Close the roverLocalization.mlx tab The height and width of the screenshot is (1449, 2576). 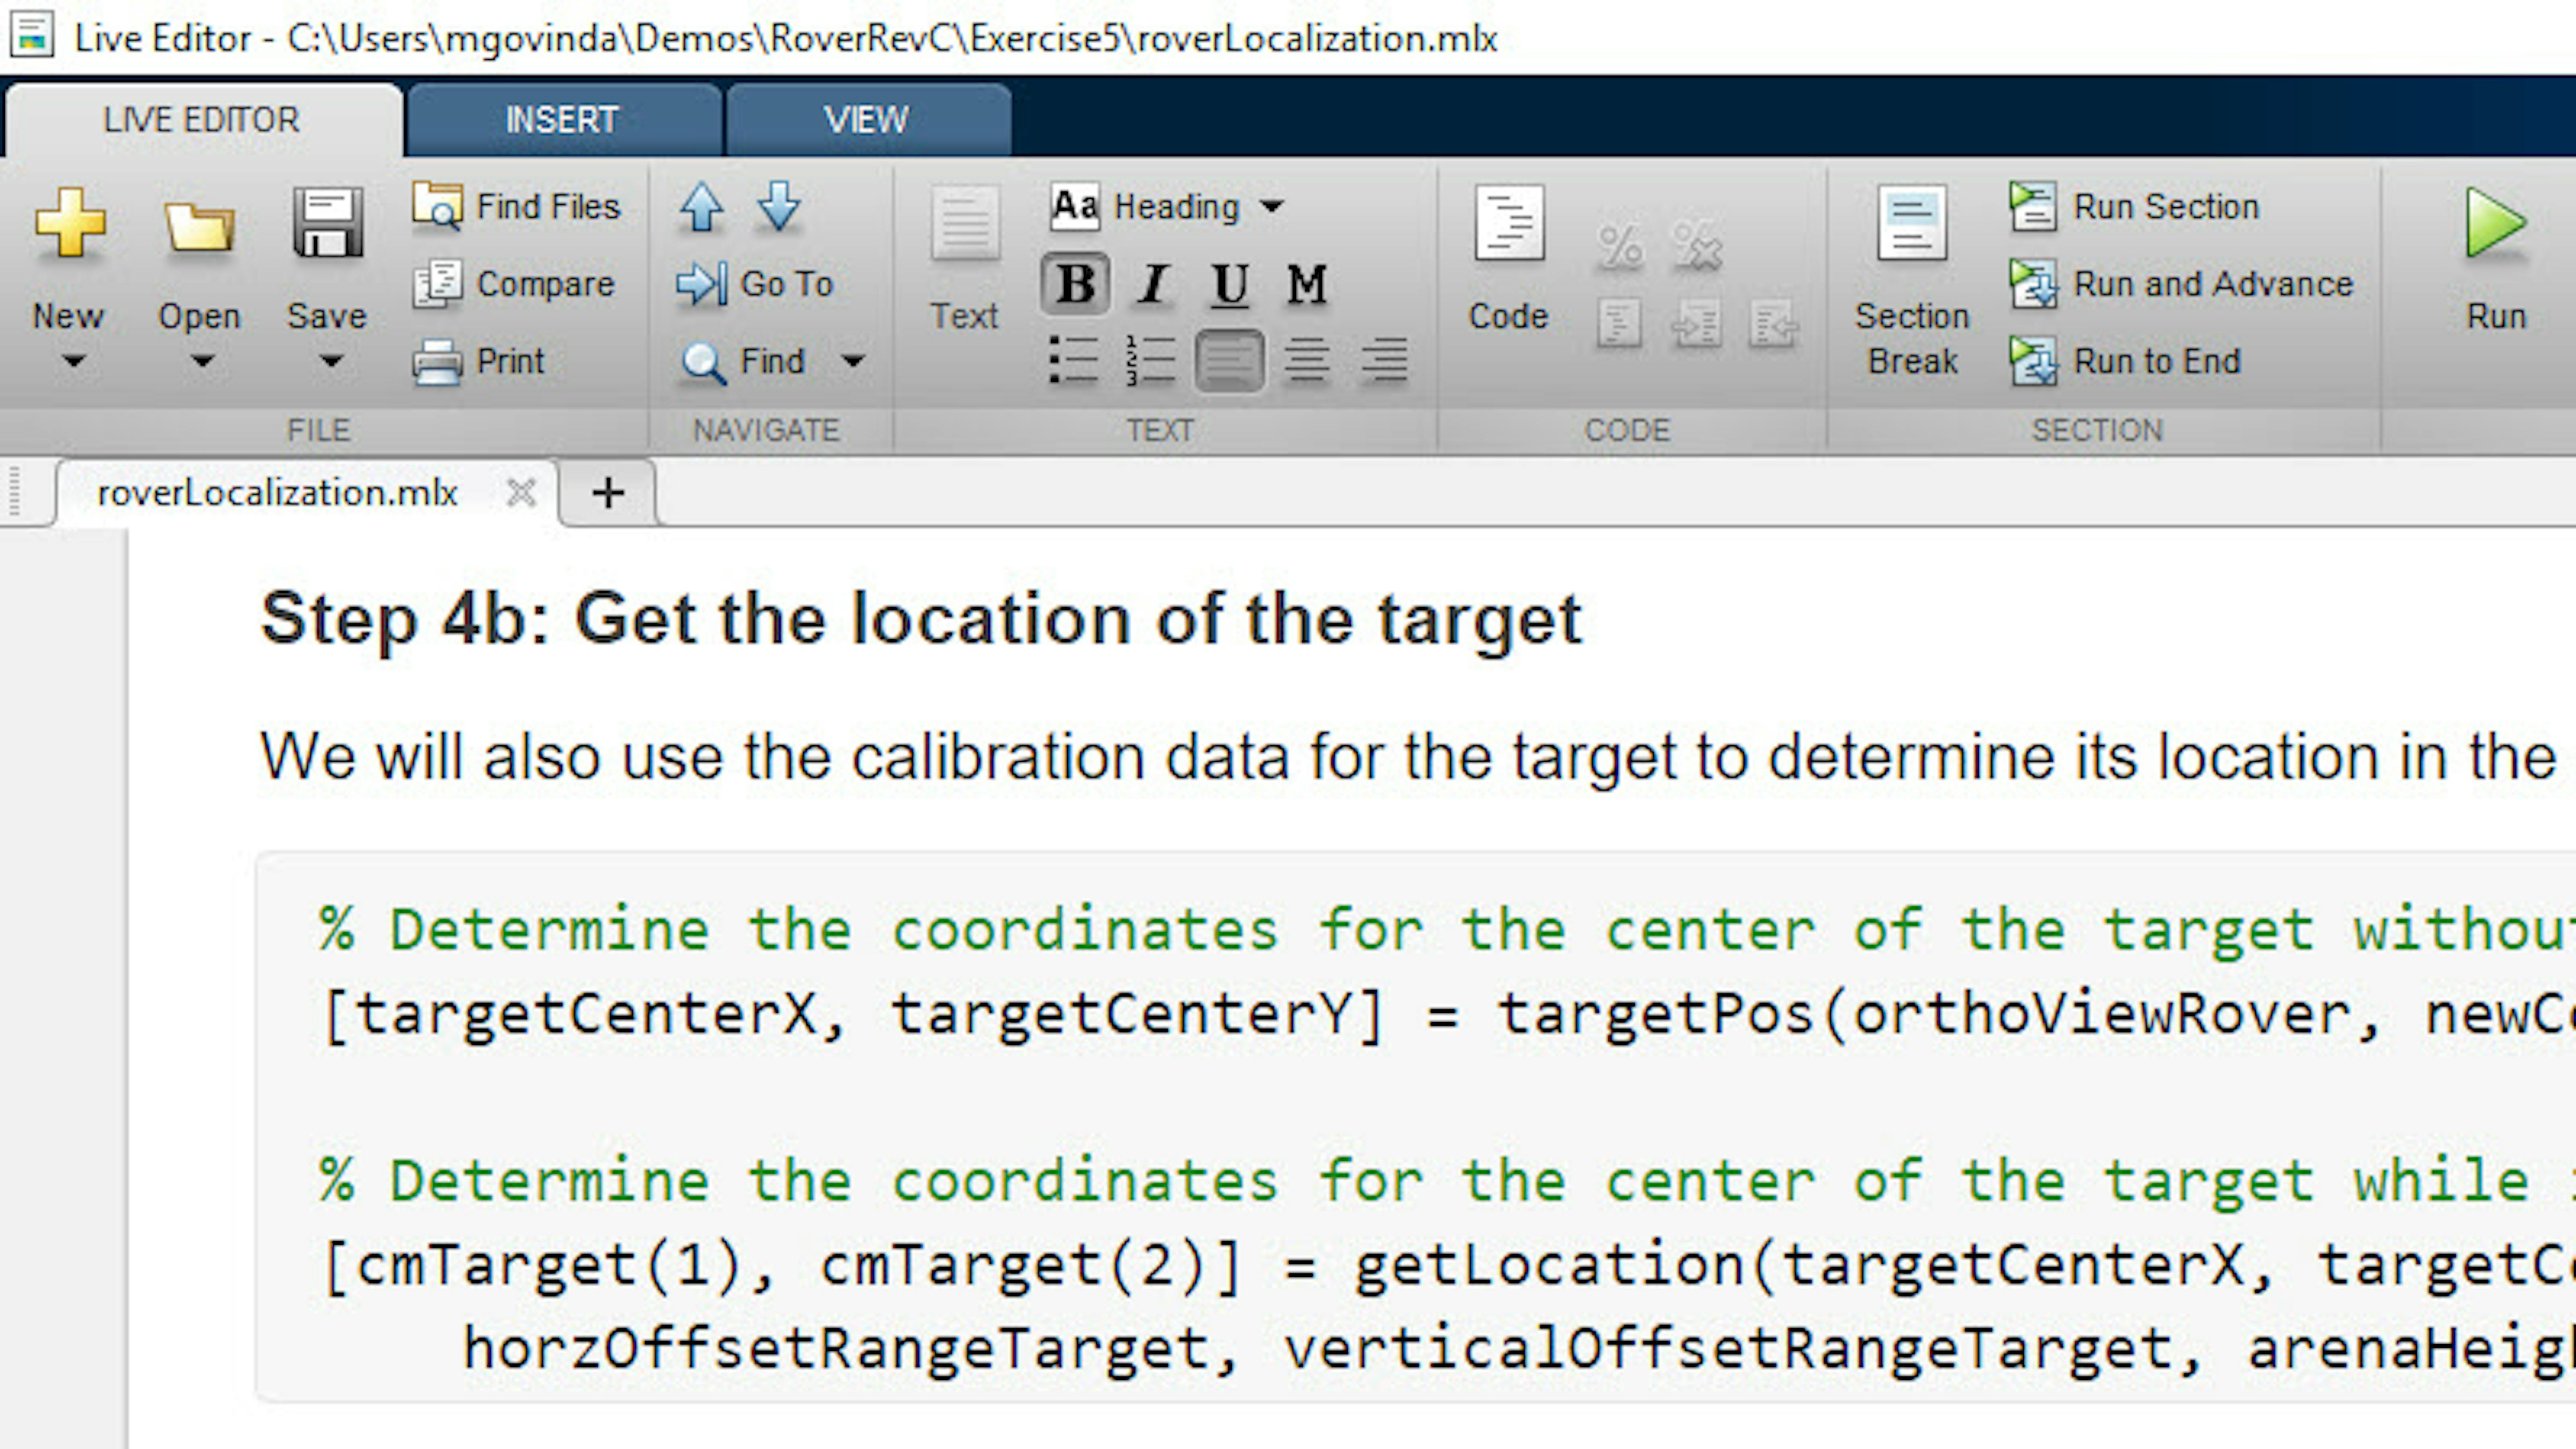tap(521, 493)
